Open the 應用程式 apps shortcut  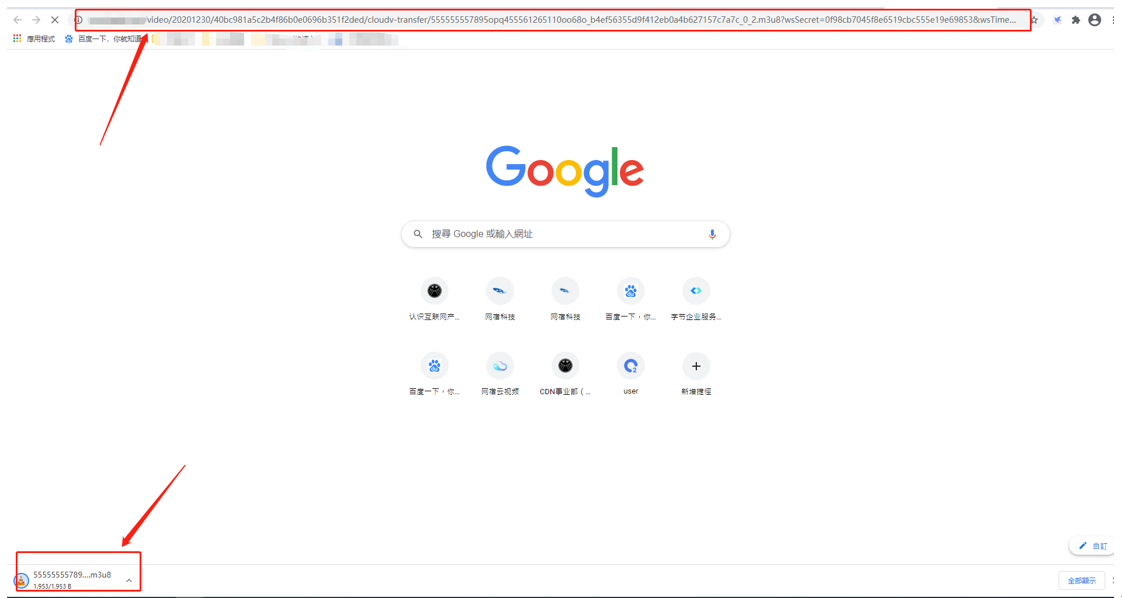(x=34, y=39)
